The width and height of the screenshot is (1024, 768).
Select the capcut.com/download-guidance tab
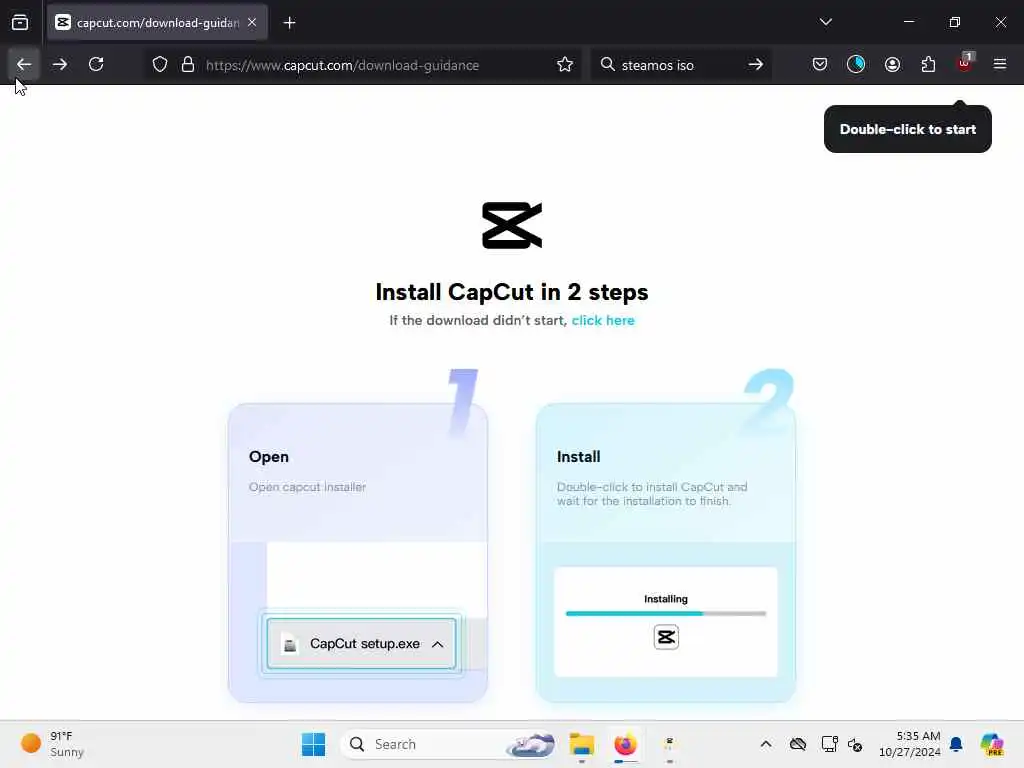[157, 22]
